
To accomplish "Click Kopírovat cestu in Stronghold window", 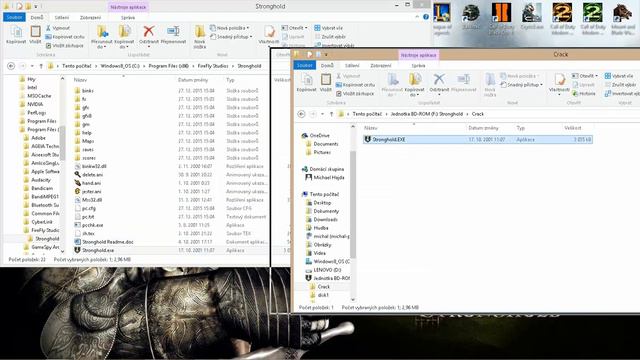I will [65, 37].
